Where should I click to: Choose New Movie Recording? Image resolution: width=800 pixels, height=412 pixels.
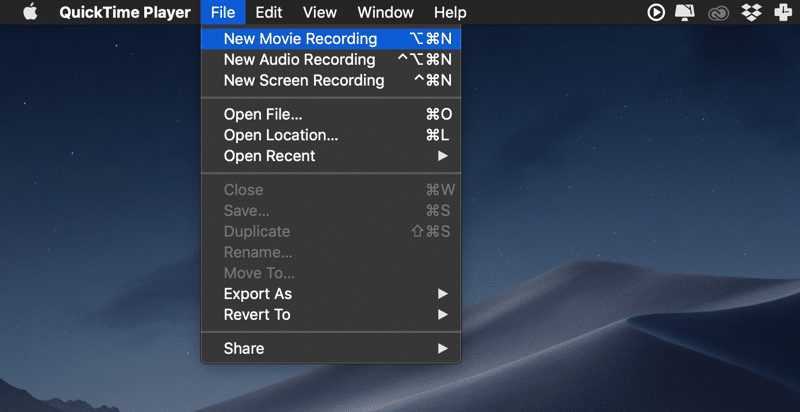pyautogui.click(x=330, y=39)
